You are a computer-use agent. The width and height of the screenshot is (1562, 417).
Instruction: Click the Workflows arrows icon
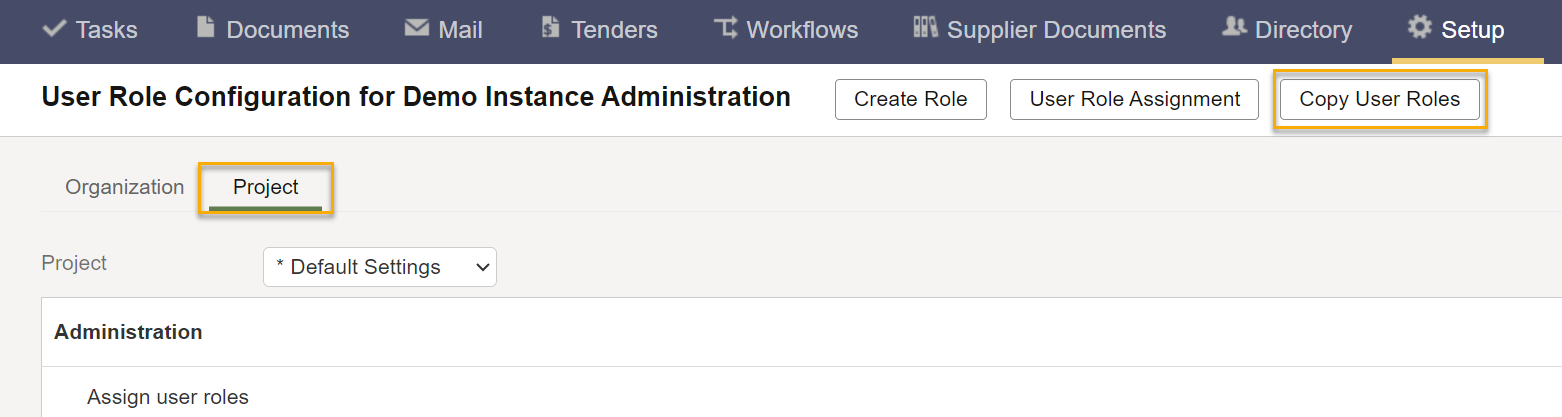click(726, 28)
